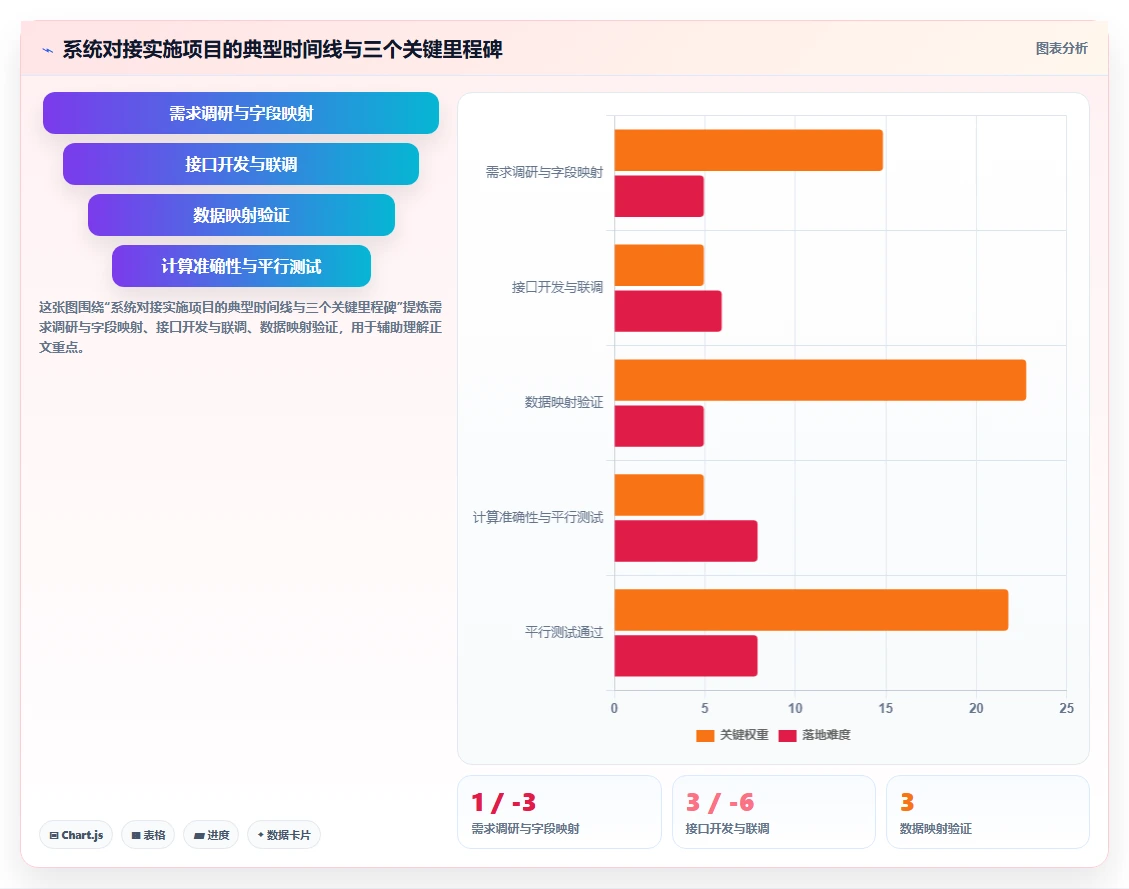The image size is (1129, 889).
Task: Click the x-axis tick label 20
Action: pyautogui.click(x=976, y=708)
